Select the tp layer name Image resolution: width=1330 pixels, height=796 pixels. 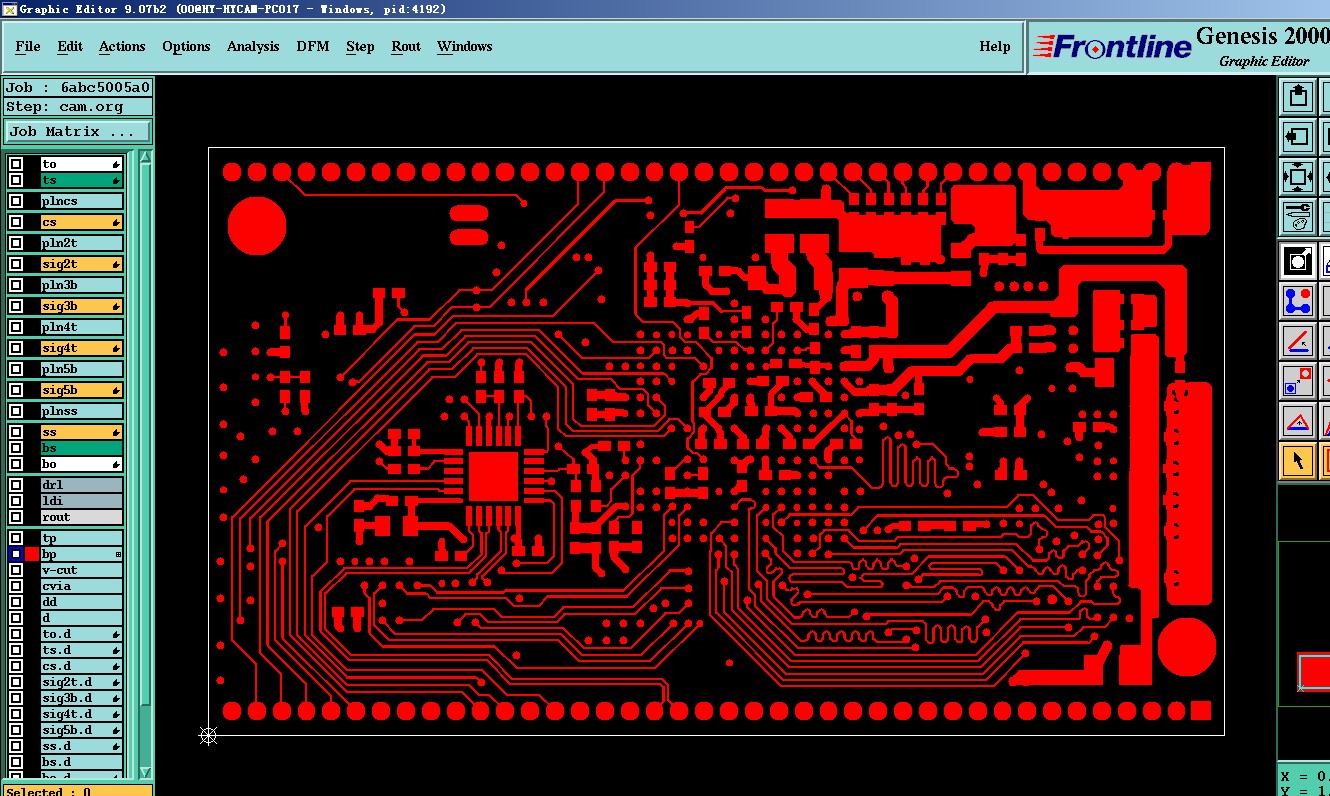click(82, 538)
